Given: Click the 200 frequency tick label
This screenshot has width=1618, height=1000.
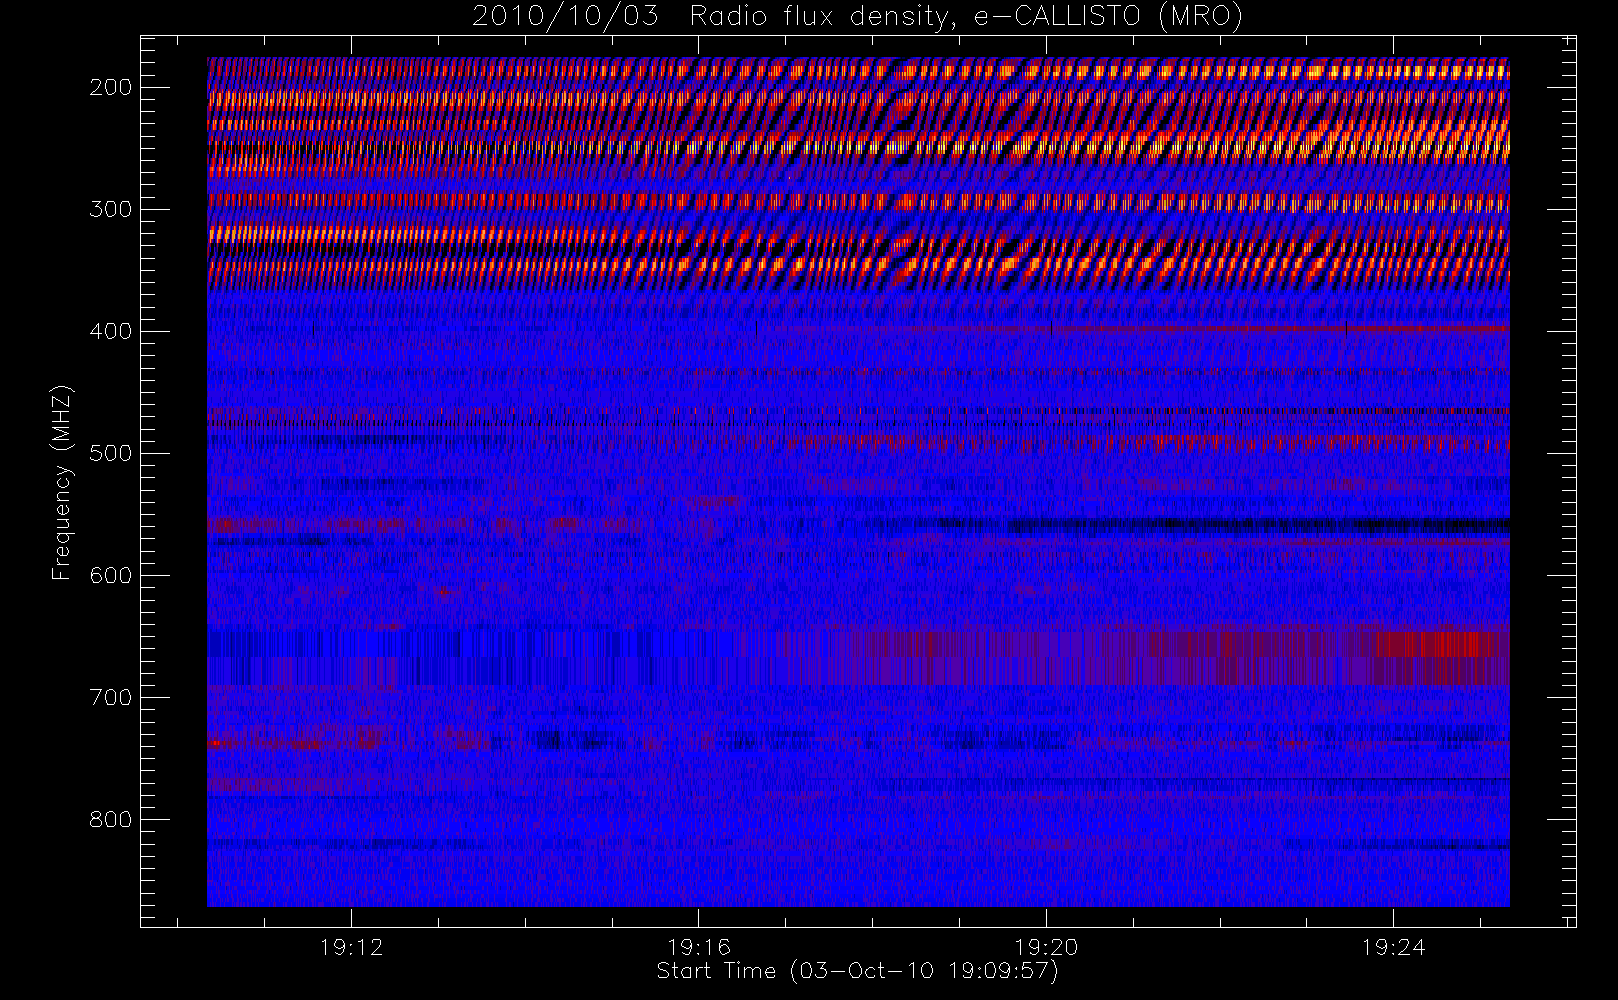Looking at the screenshot, I should click(x=111, y=87).
